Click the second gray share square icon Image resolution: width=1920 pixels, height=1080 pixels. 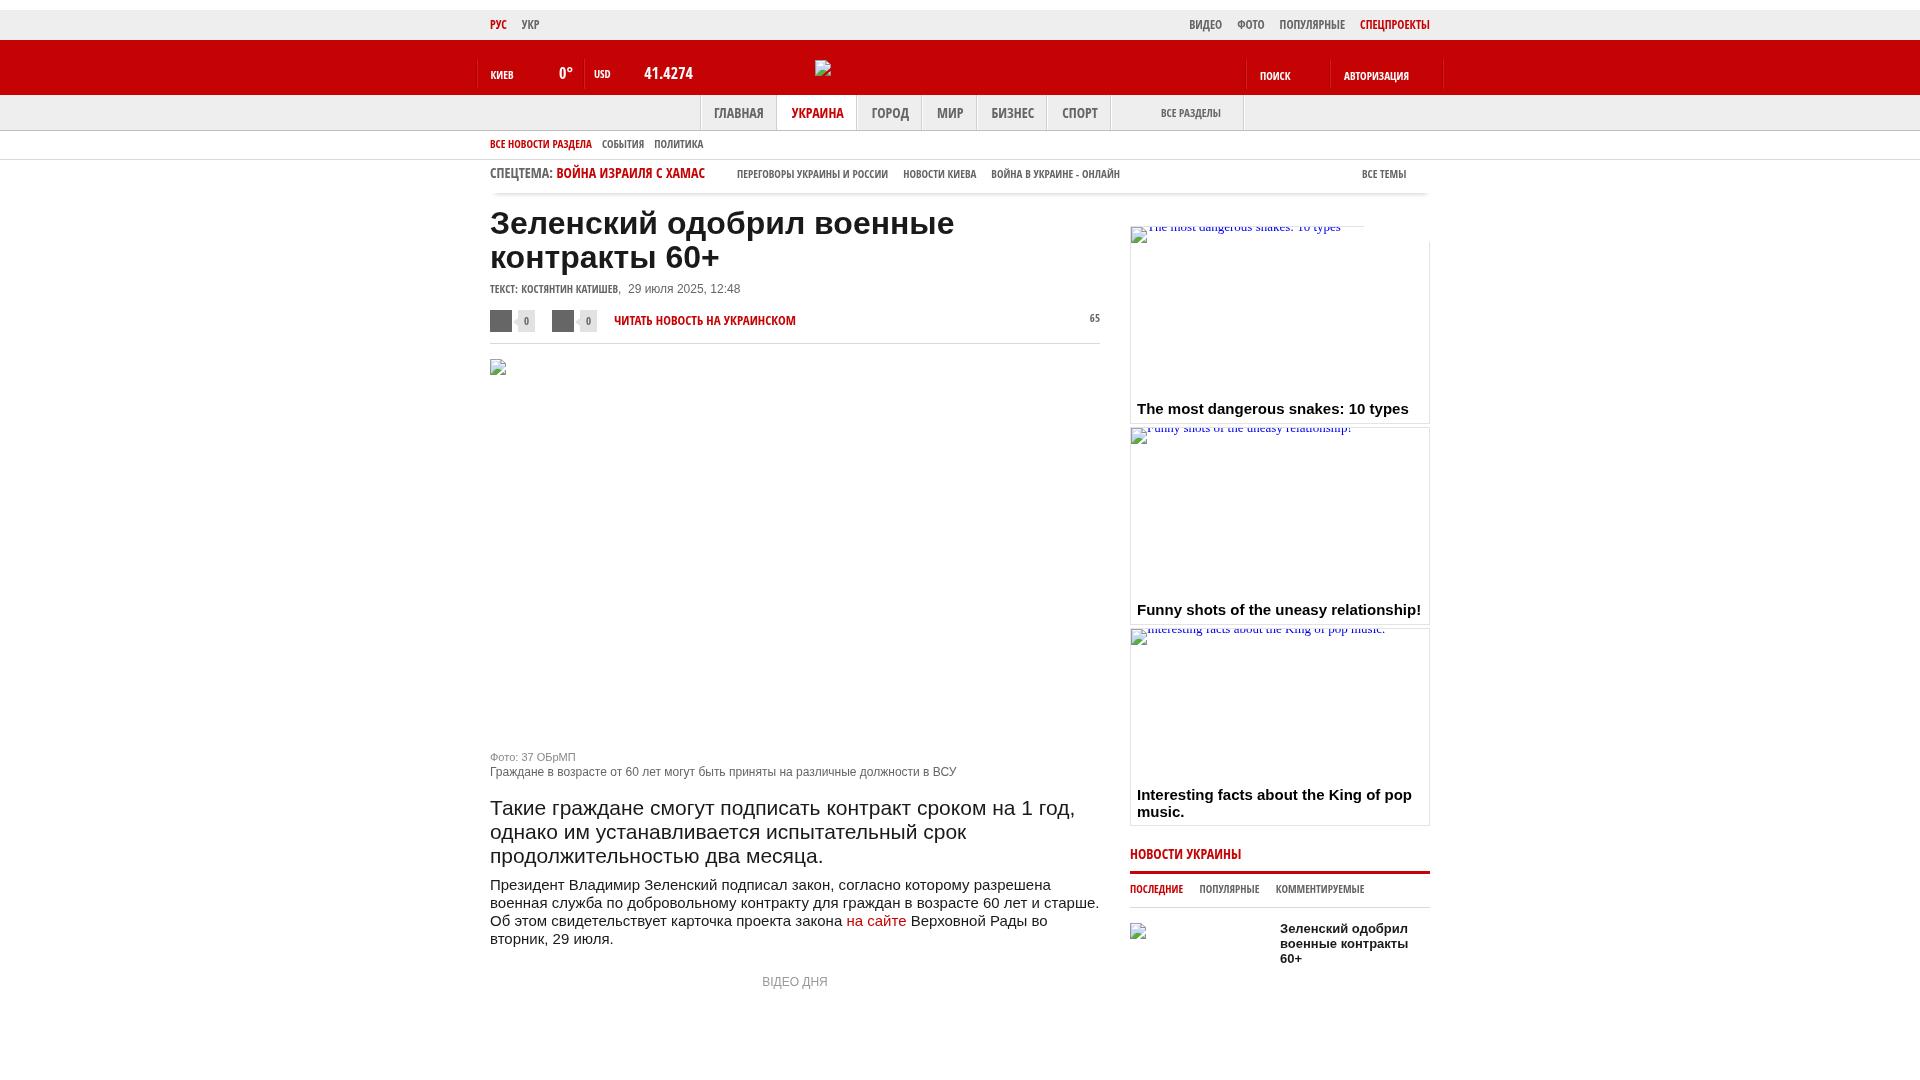[563, 321]
